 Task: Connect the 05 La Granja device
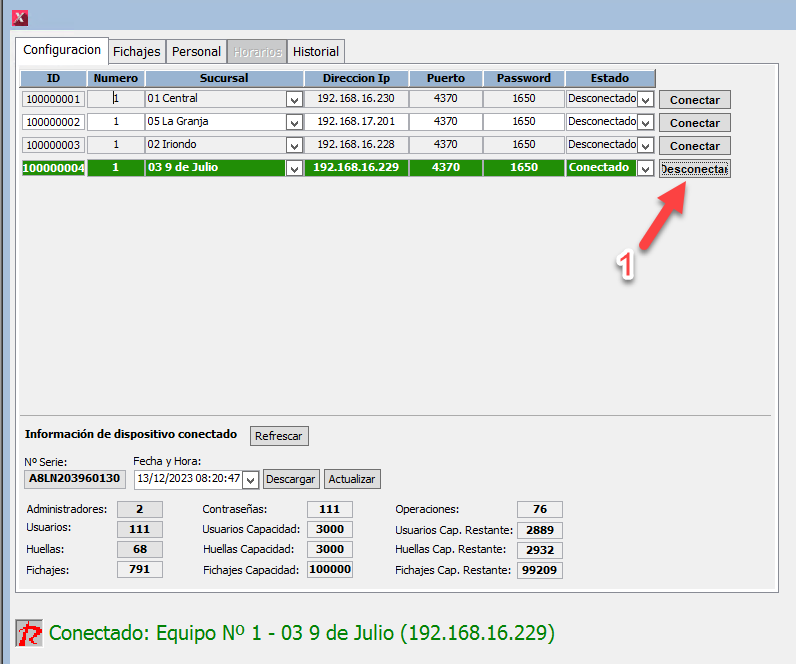coord(695,123)
